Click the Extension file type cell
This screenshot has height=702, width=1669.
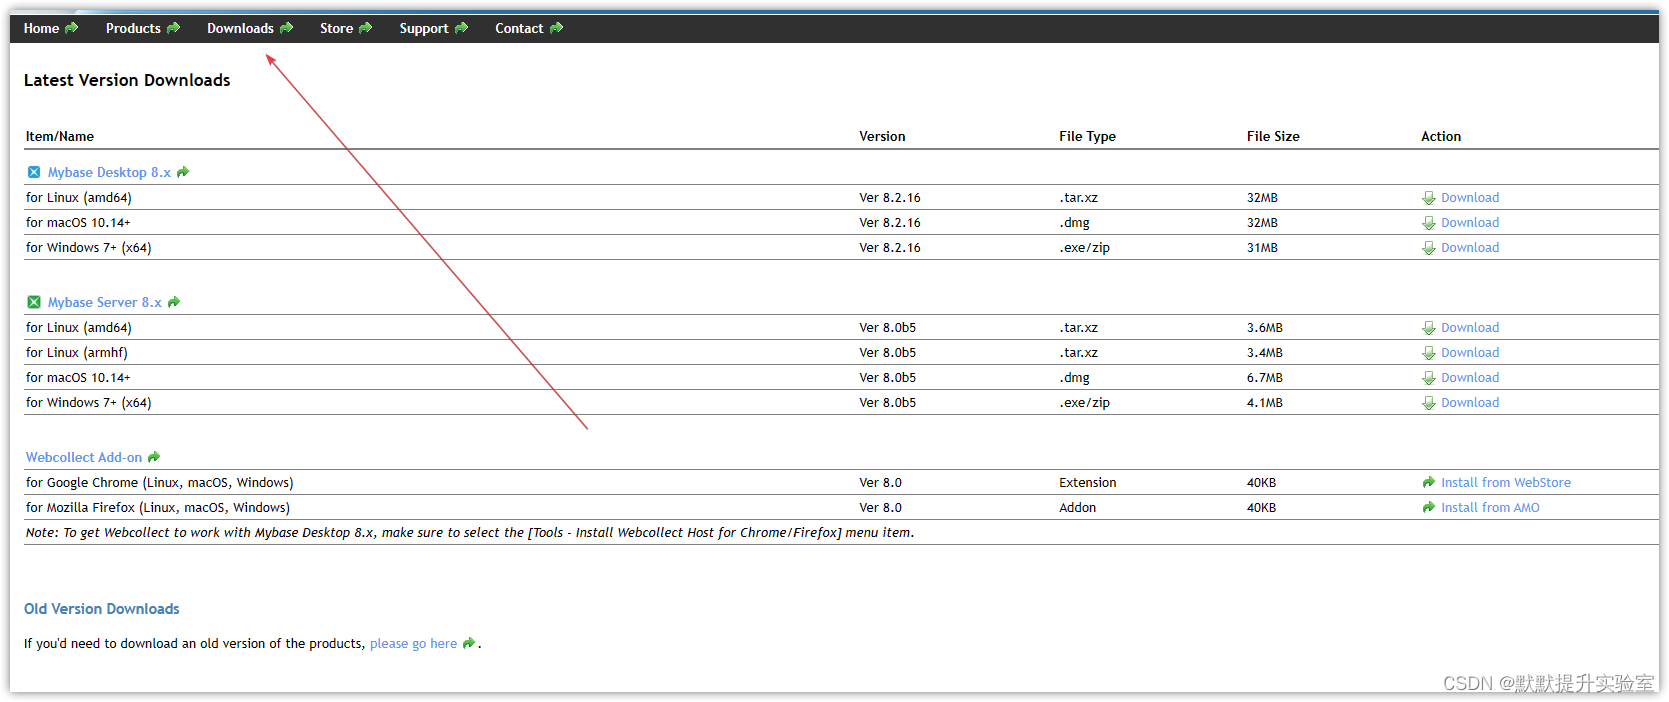point(1087,482)
